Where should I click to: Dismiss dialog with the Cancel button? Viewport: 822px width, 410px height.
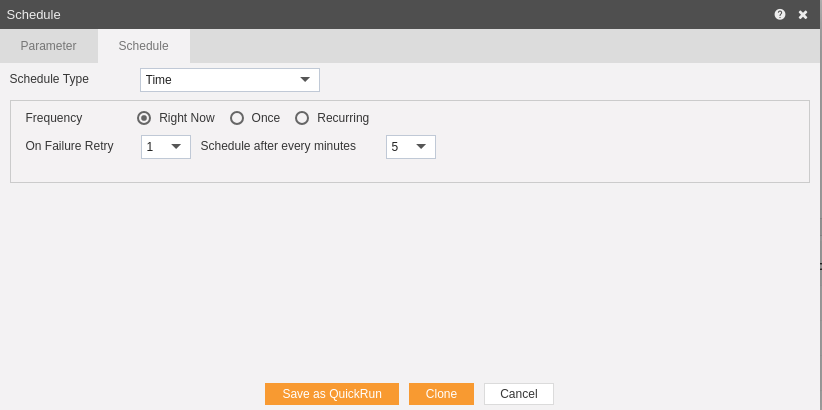(x=518, y=394)
